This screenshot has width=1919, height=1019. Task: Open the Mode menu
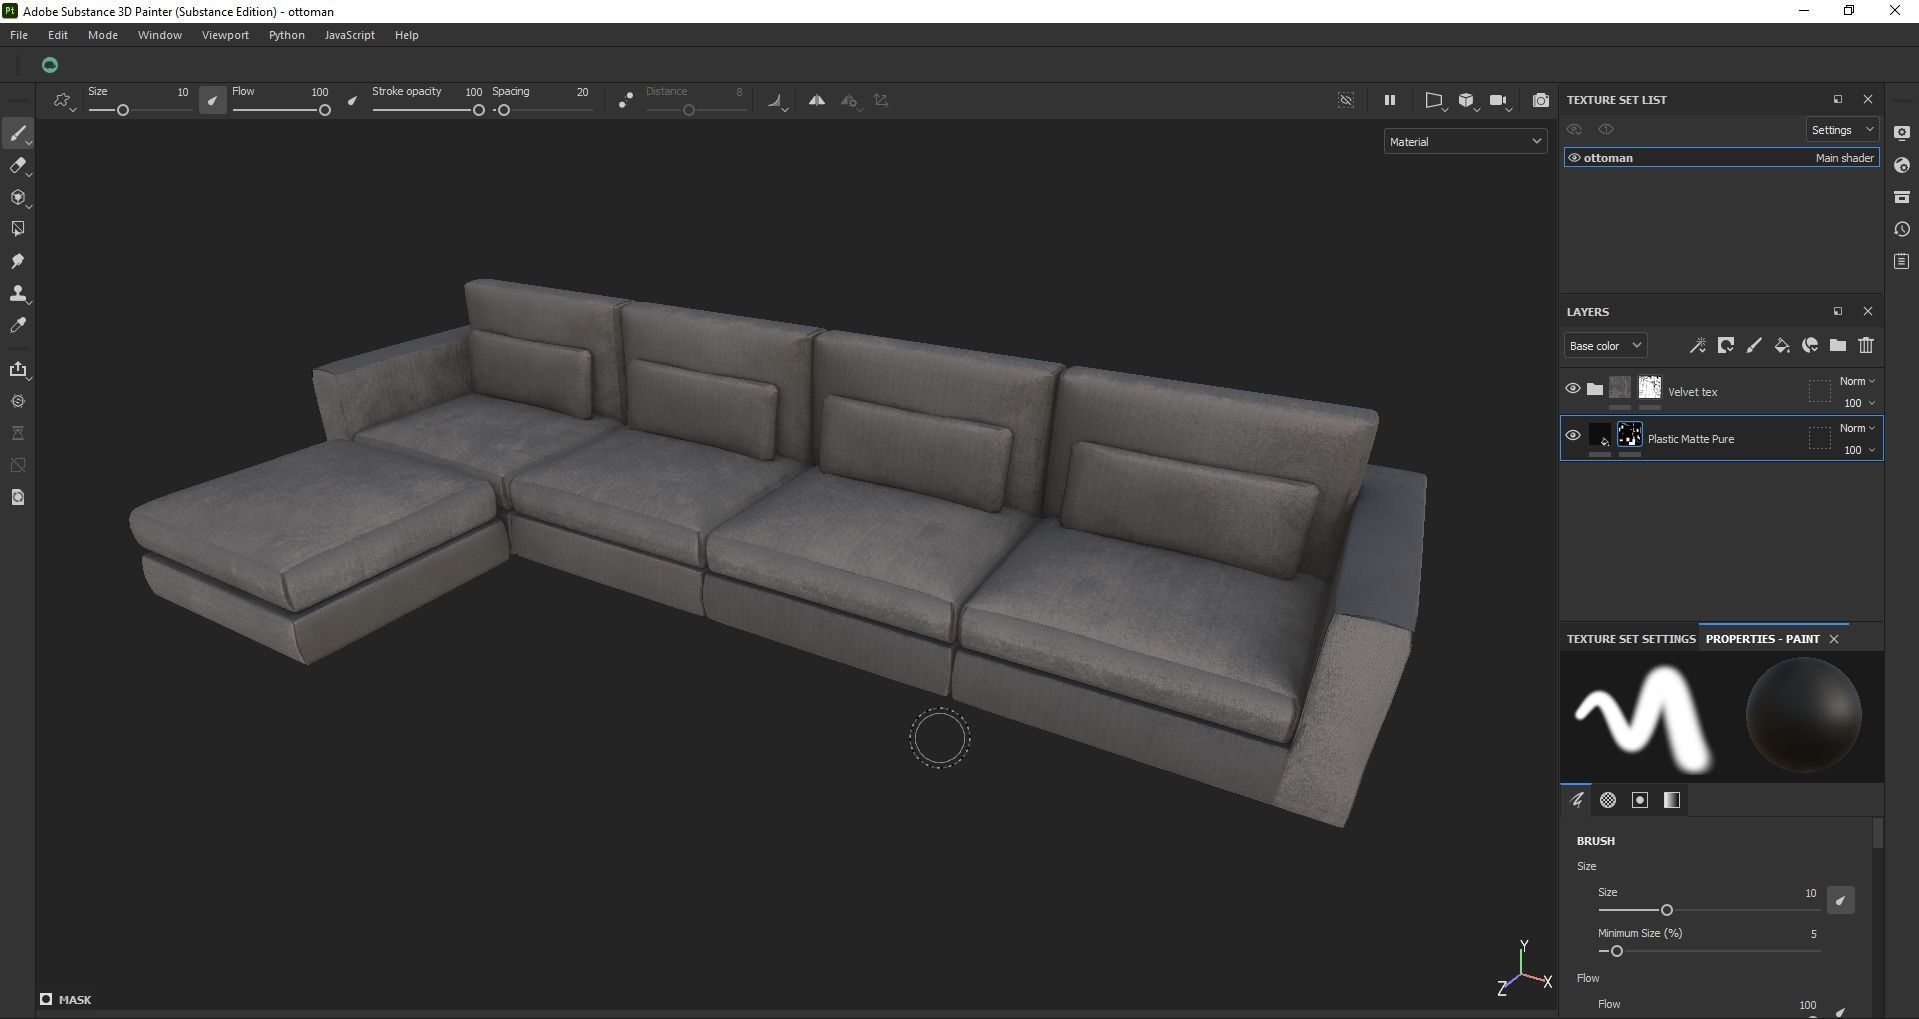click(103, 35)
